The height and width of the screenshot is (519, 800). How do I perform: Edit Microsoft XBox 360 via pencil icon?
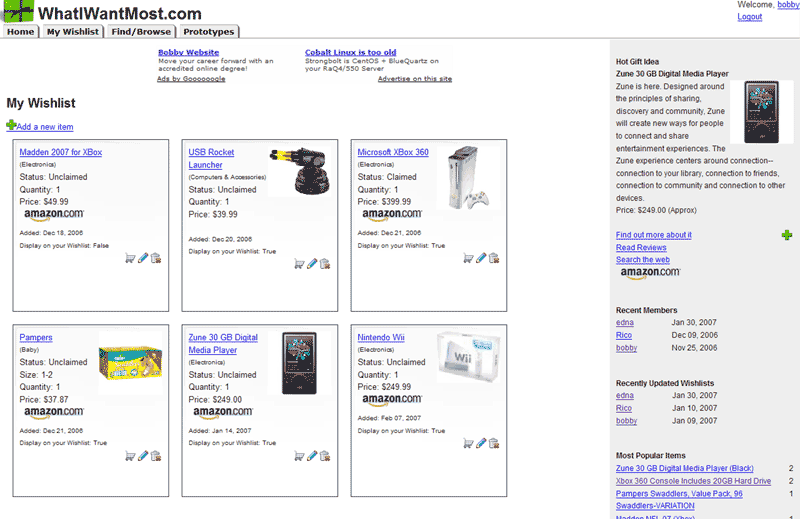point(481,258)
